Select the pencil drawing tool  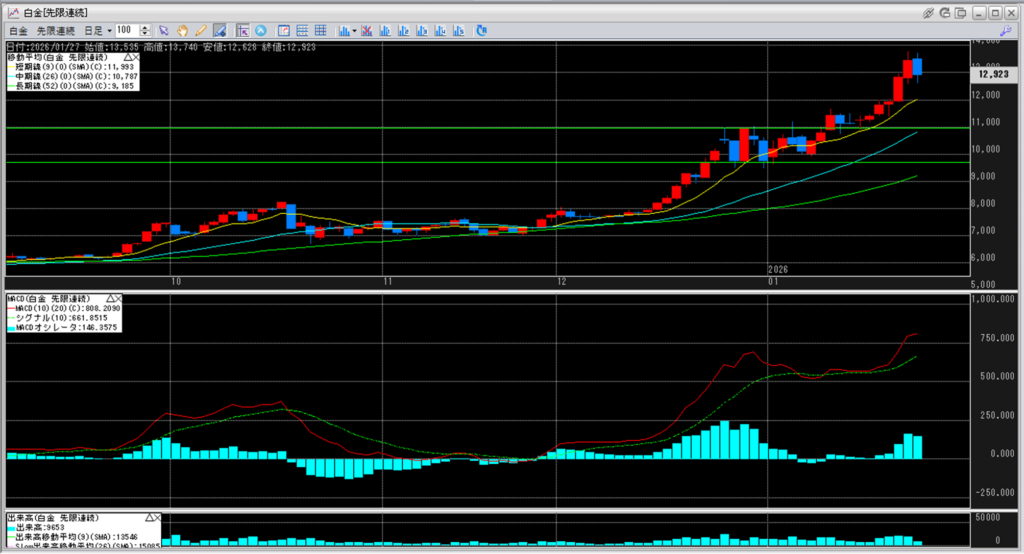[201, 31]
